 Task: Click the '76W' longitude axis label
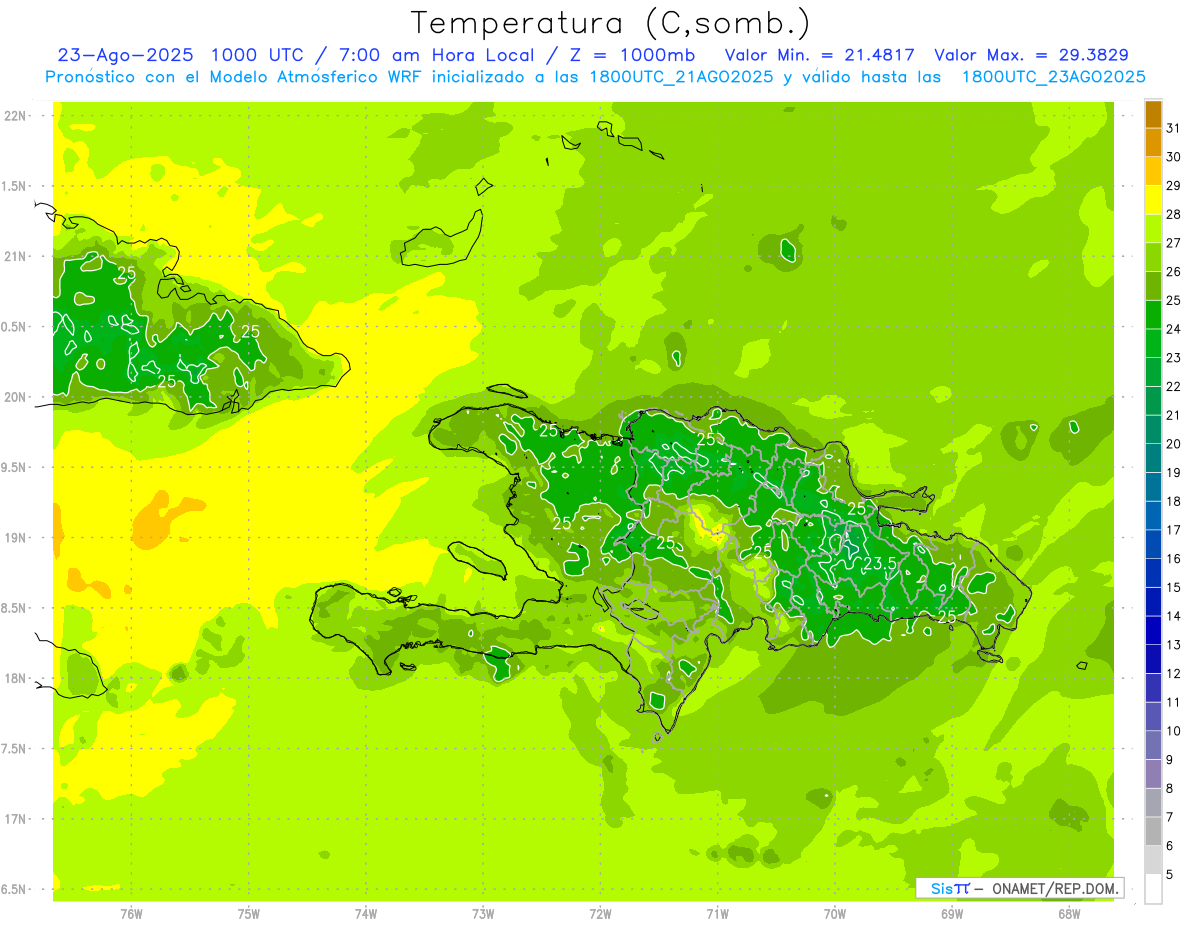click(131, 913)
